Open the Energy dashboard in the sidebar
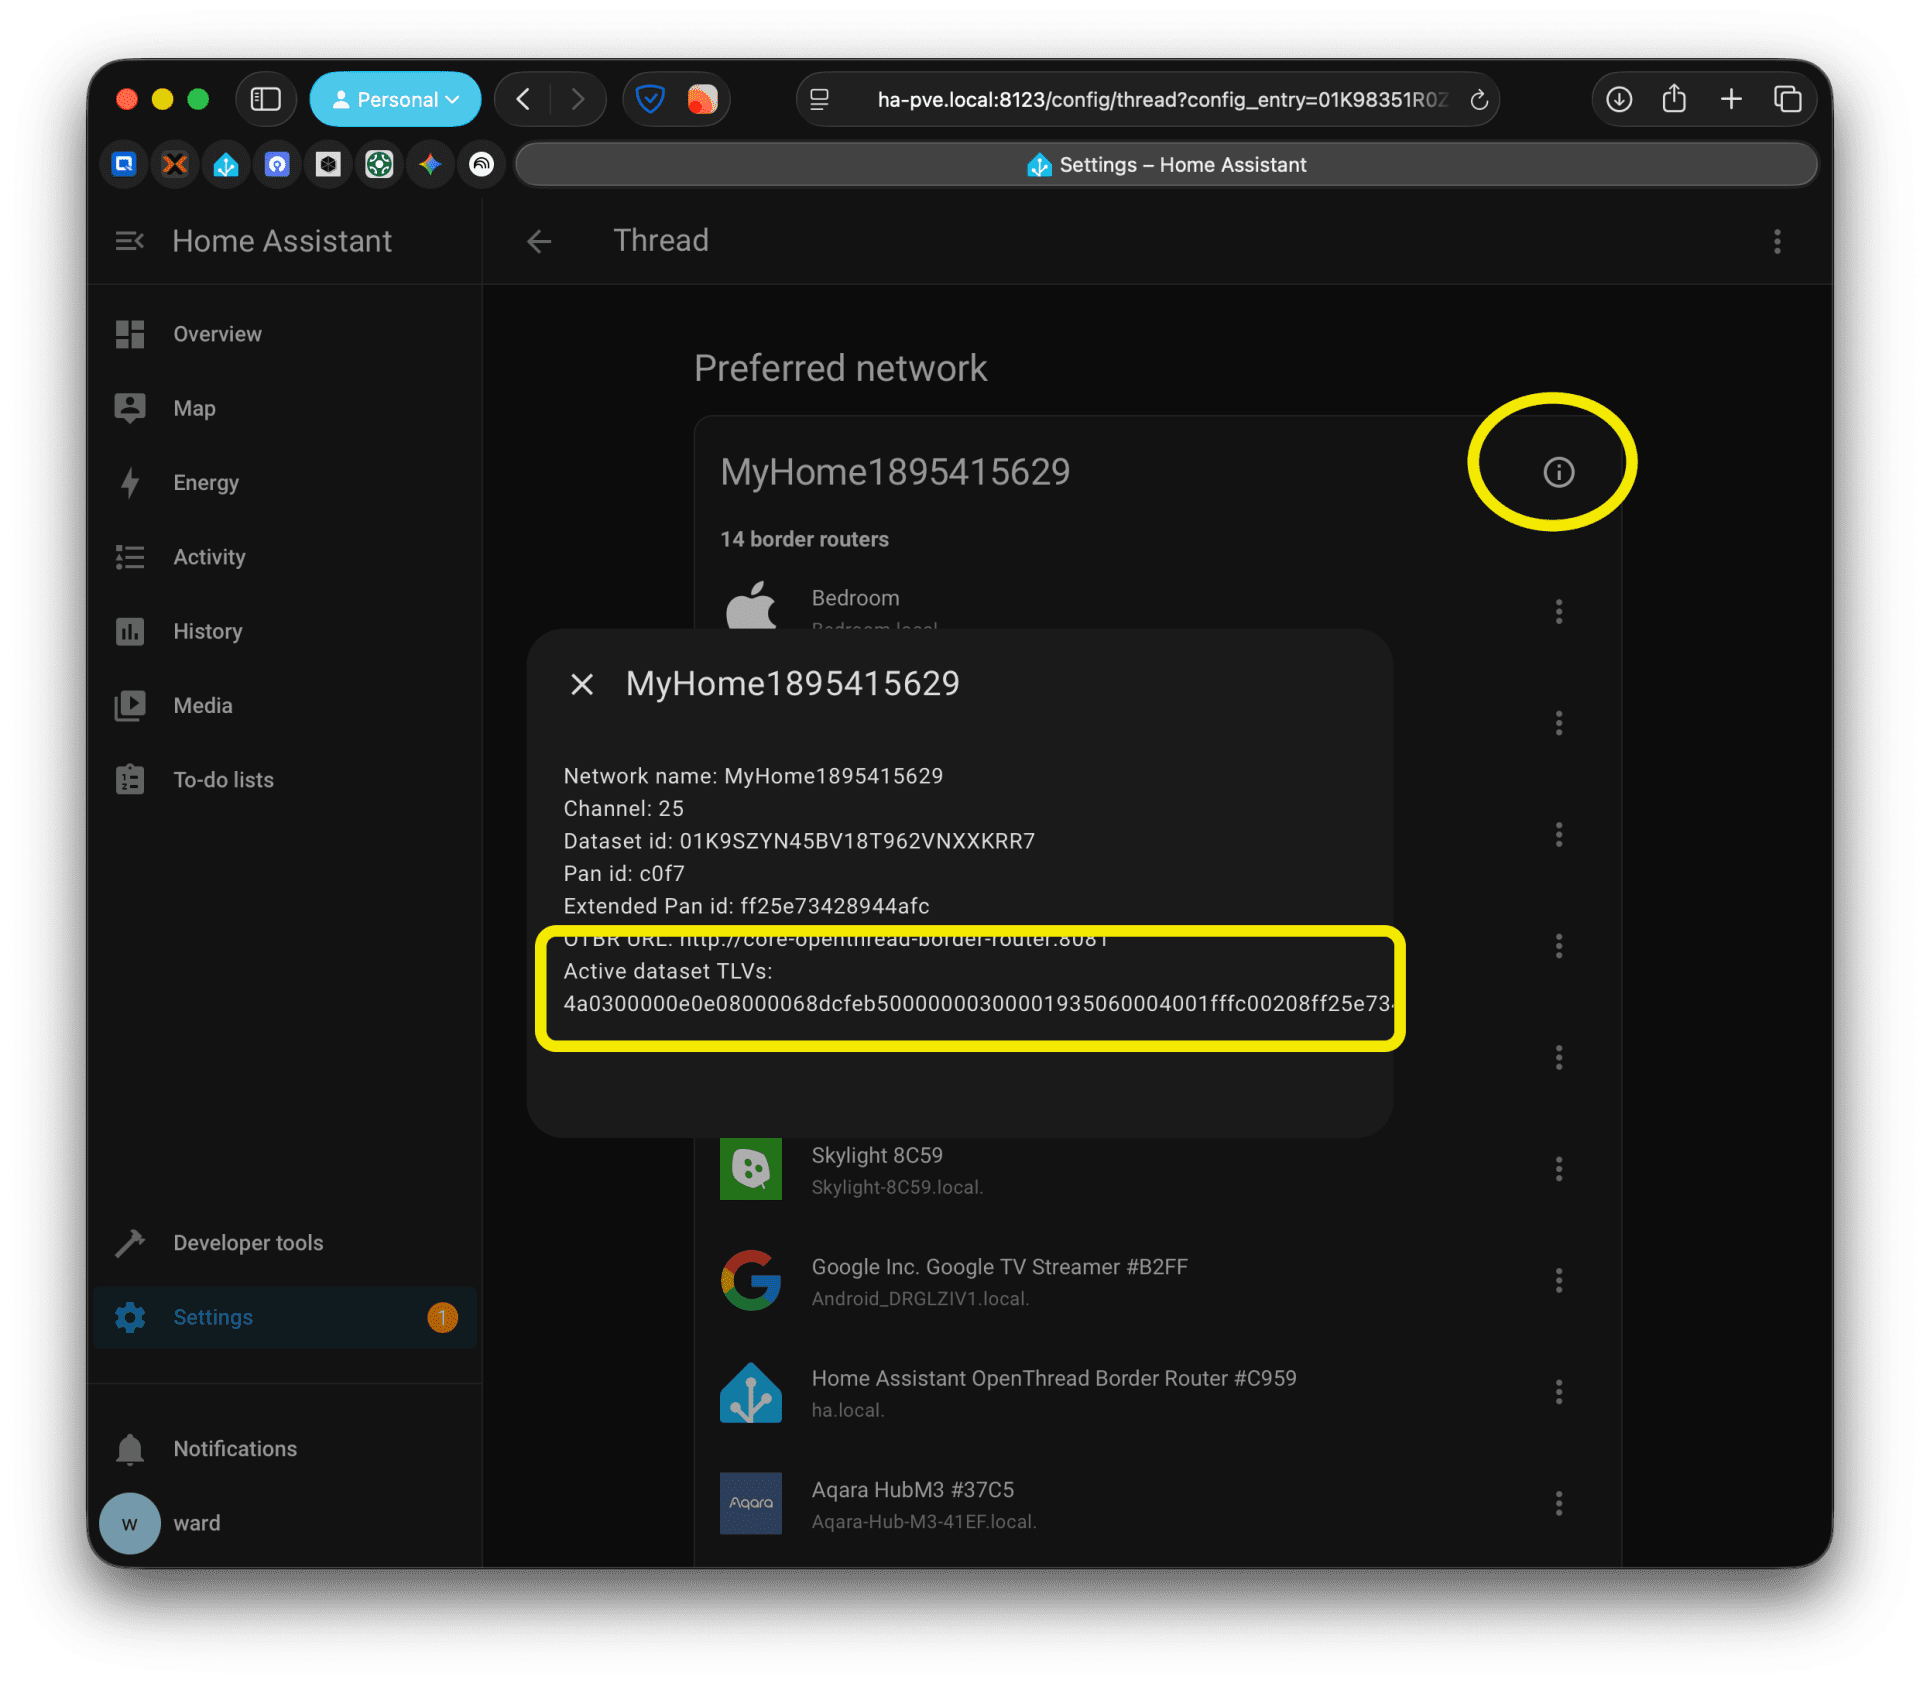The width and height of the screenshot is (1920, 1683). pyautogui.click(x=205, y=483)
